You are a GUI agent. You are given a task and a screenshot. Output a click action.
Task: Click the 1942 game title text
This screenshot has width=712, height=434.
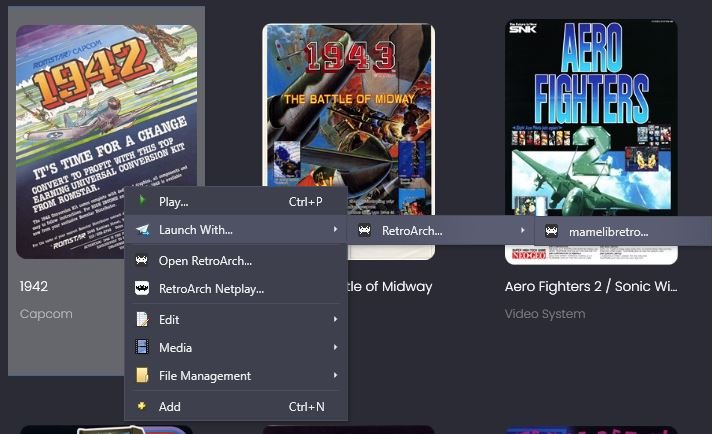(x=34, y=286)
